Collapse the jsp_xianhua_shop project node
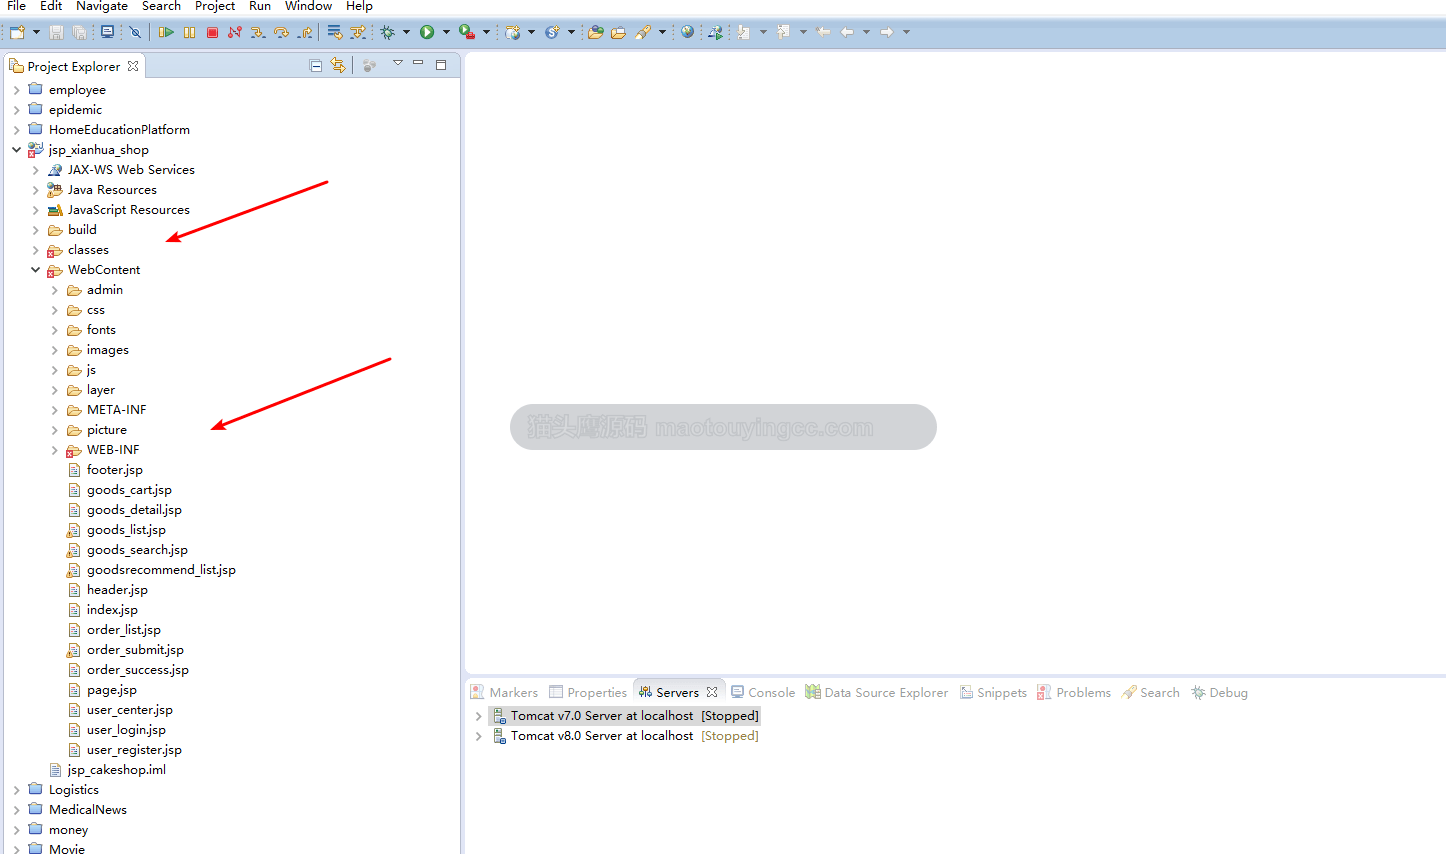Viewport: 1446px width, 854px height. point(17,150)
